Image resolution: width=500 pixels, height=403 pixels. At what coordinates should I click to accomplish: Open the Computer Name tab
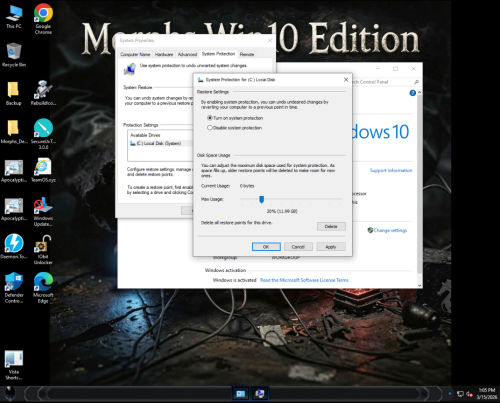pyautogui.click(x=135, y=54)
